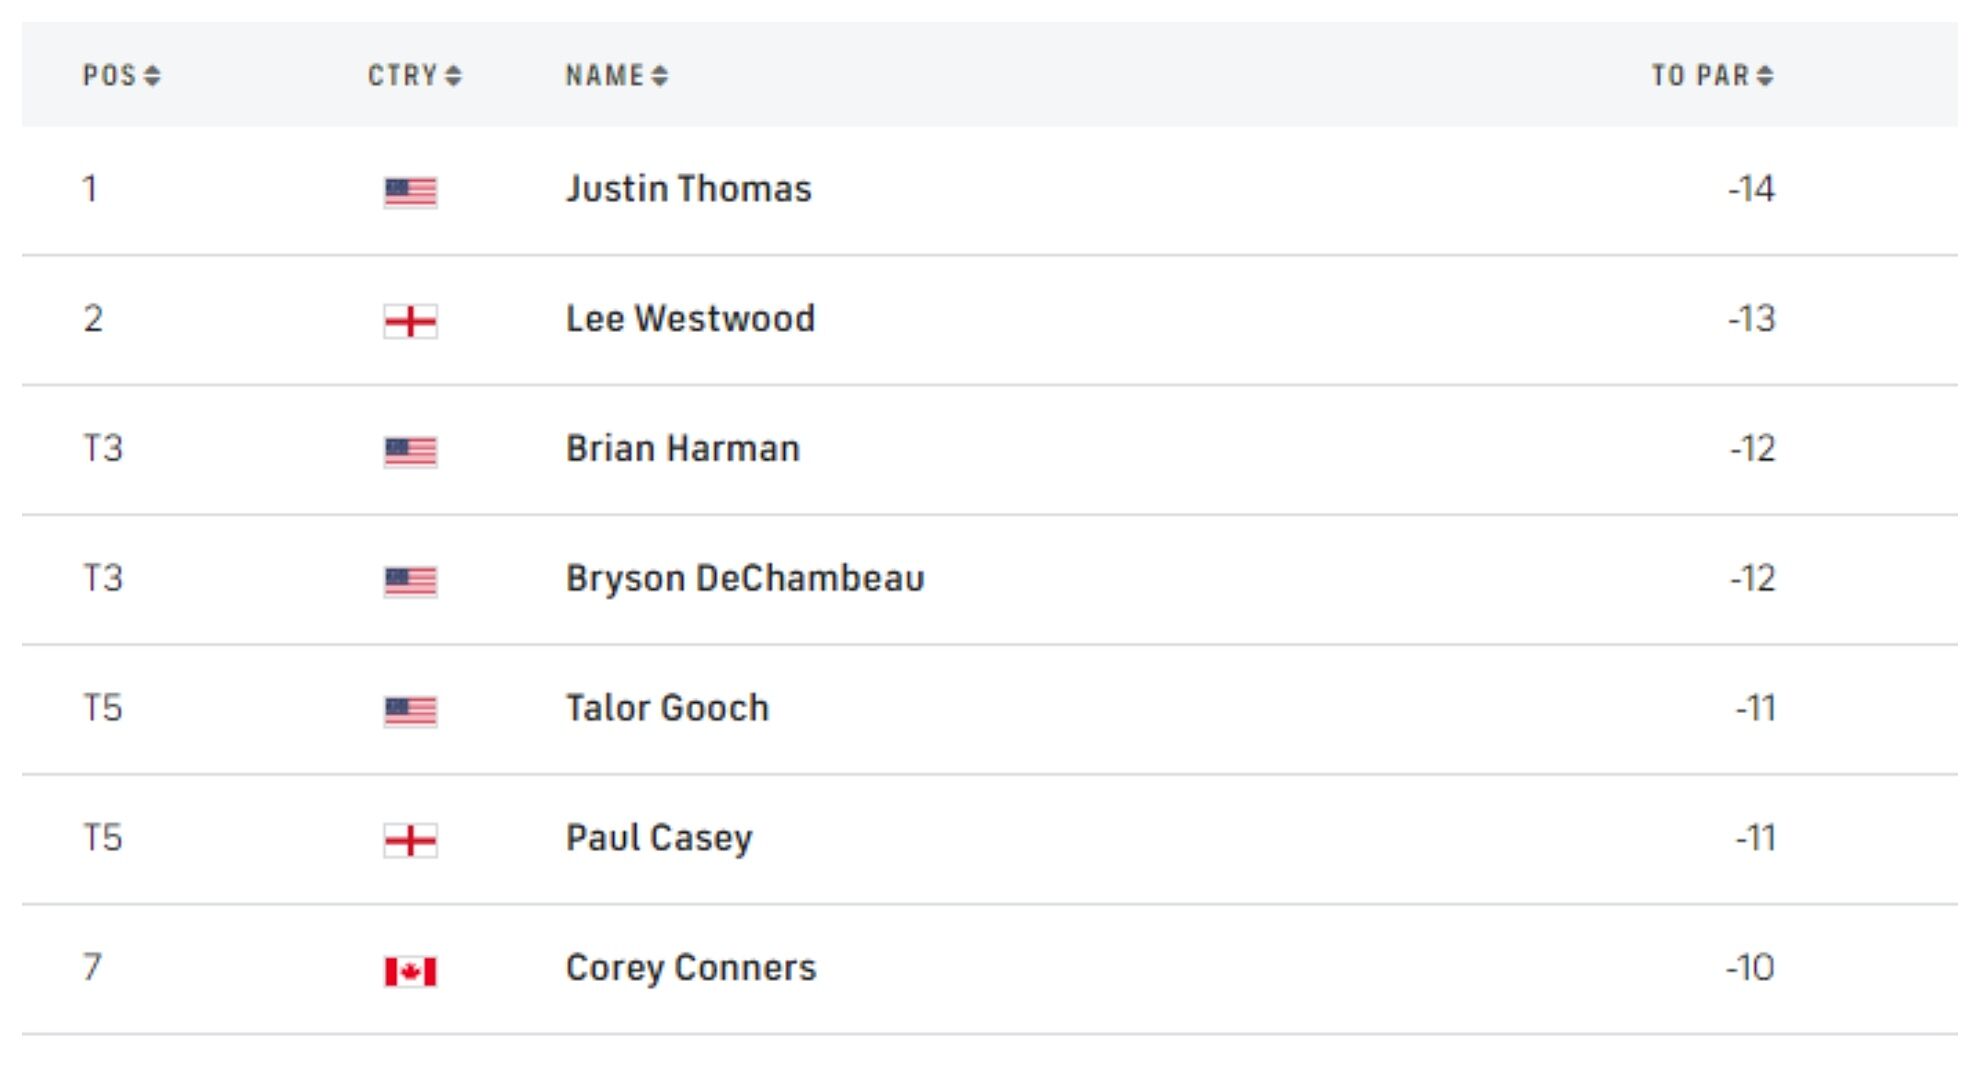Open Justin Thomas player name
This screenshot has height=1082, width=1980.
click(688, 189)
